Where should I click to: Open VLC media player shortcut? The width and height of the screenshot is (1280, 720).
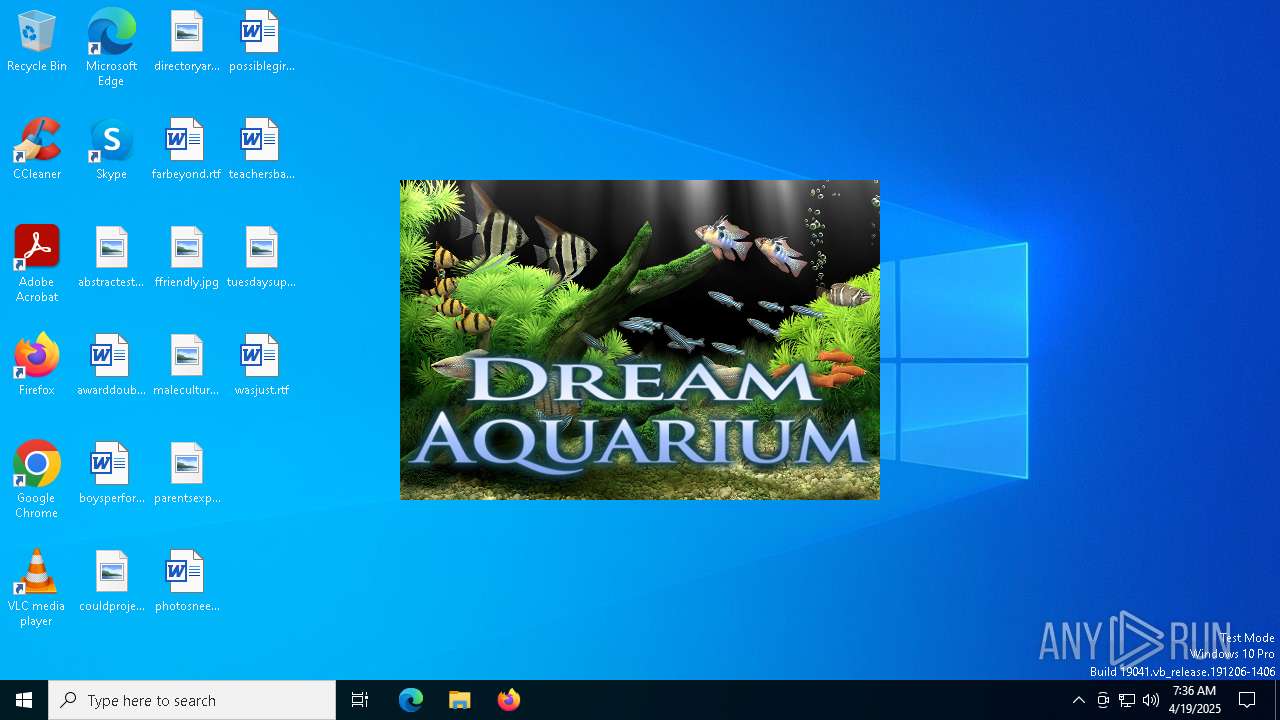click(37, 588)
